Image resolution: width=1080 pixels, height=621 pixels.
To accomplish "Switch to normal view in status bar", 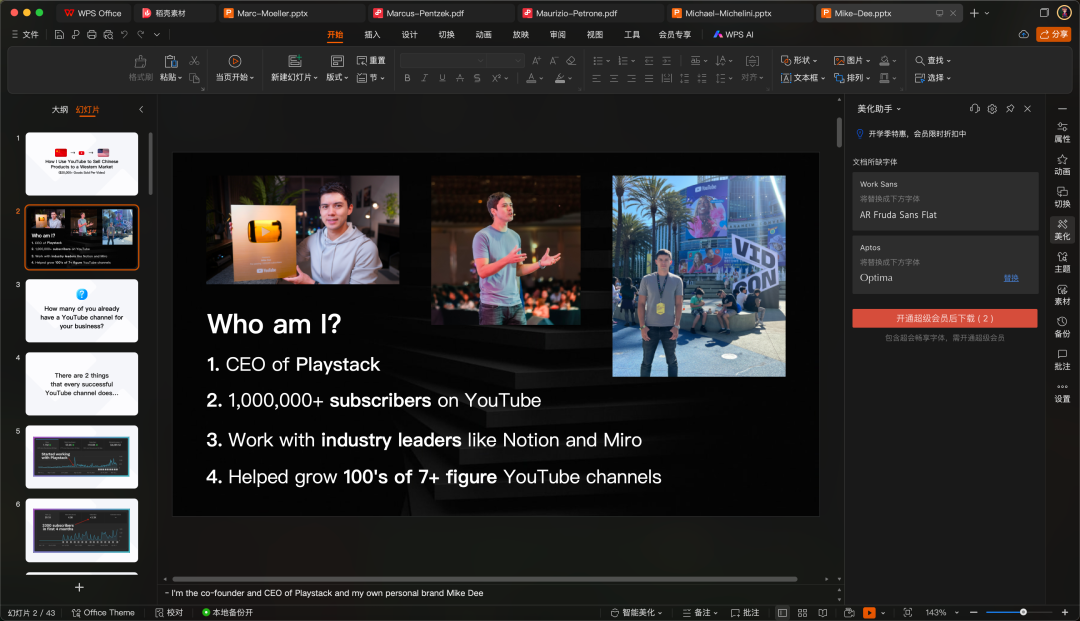I will tap(782, 612).
